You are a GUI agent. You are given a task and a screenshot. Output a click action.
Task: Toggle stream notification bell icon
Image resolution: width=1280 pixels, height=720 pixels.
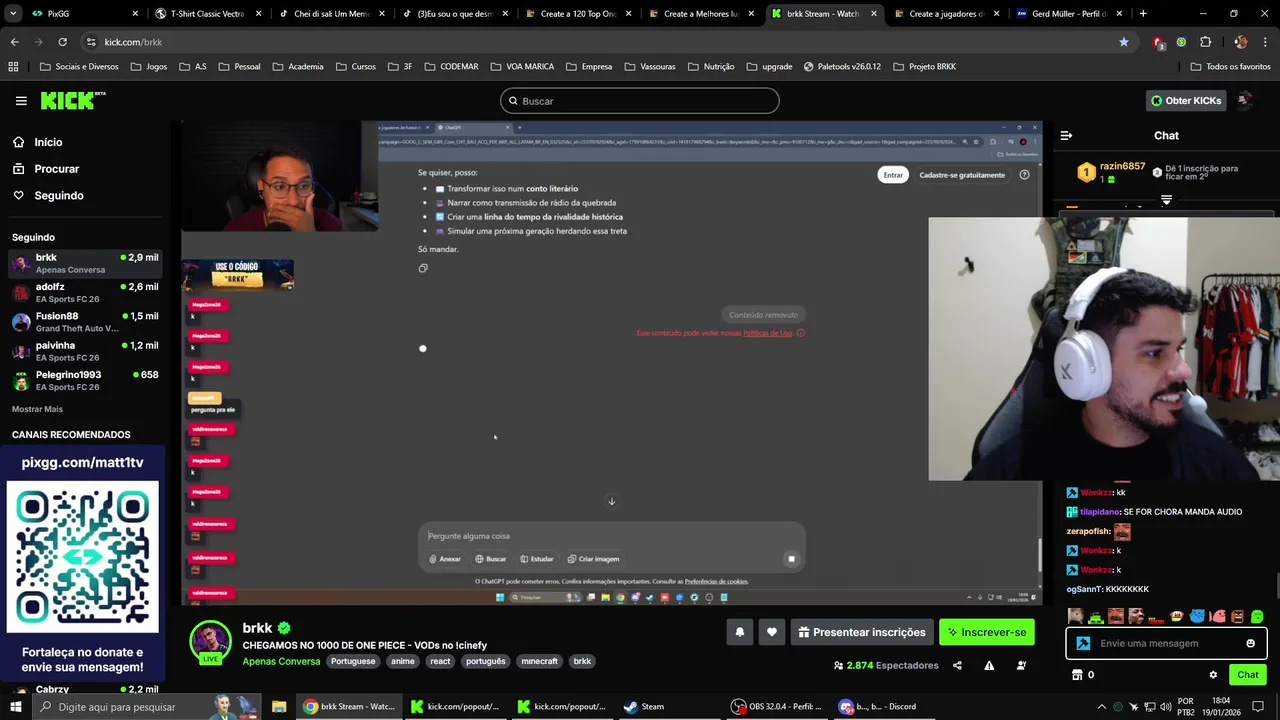tap(740, 632)
